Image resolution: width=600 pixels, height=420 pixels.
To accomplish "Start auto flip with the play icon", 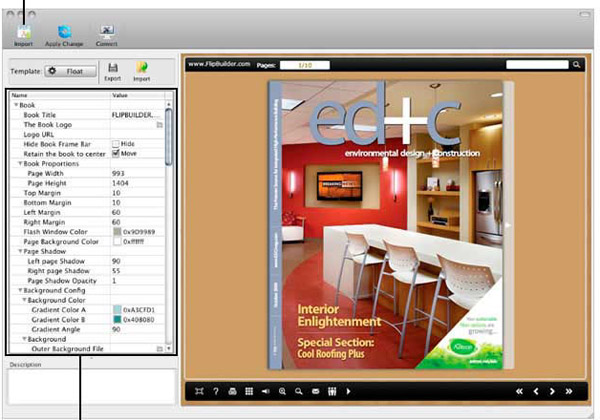I will coord(348,391).
